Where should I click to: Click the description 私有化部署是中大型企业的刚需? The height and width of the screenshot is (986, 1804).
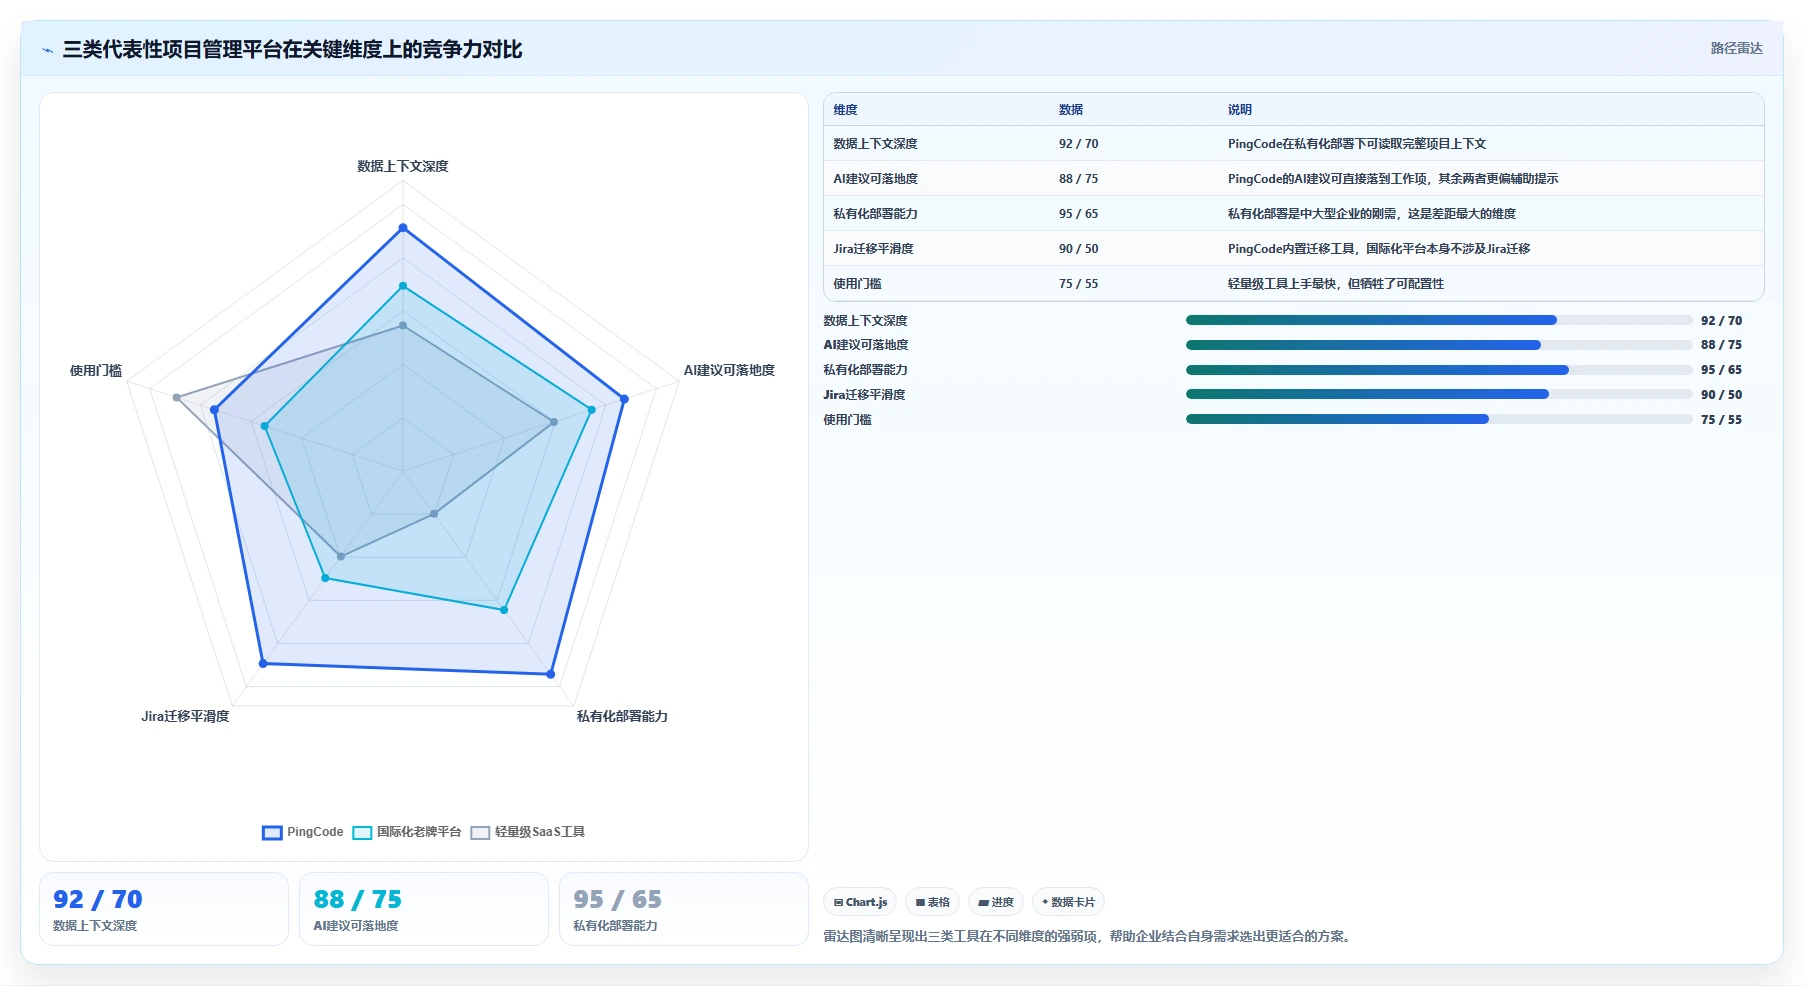coord(1372,214)
